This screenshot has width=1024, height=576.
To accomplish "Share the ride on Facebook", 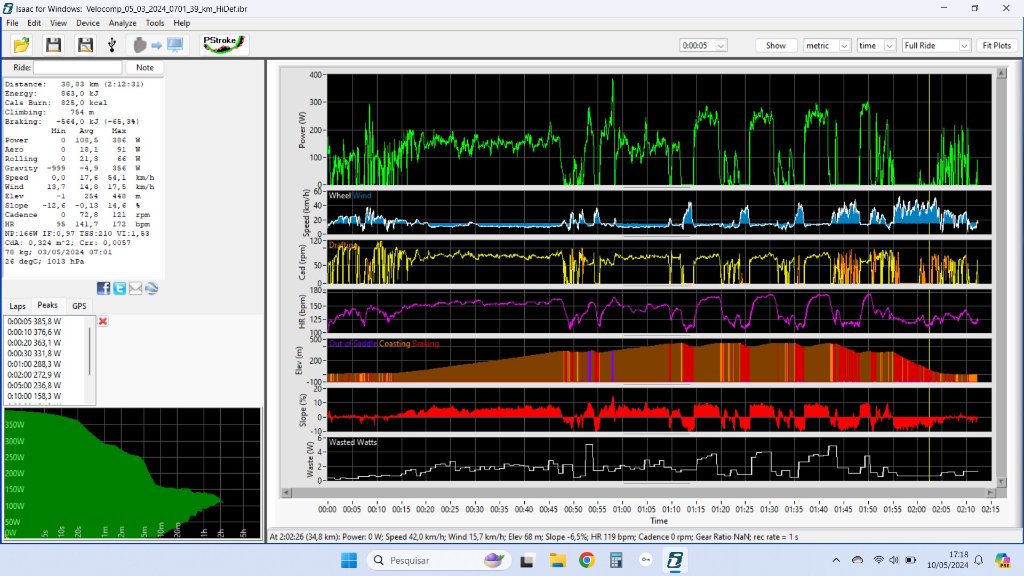I will coord(104,289).
